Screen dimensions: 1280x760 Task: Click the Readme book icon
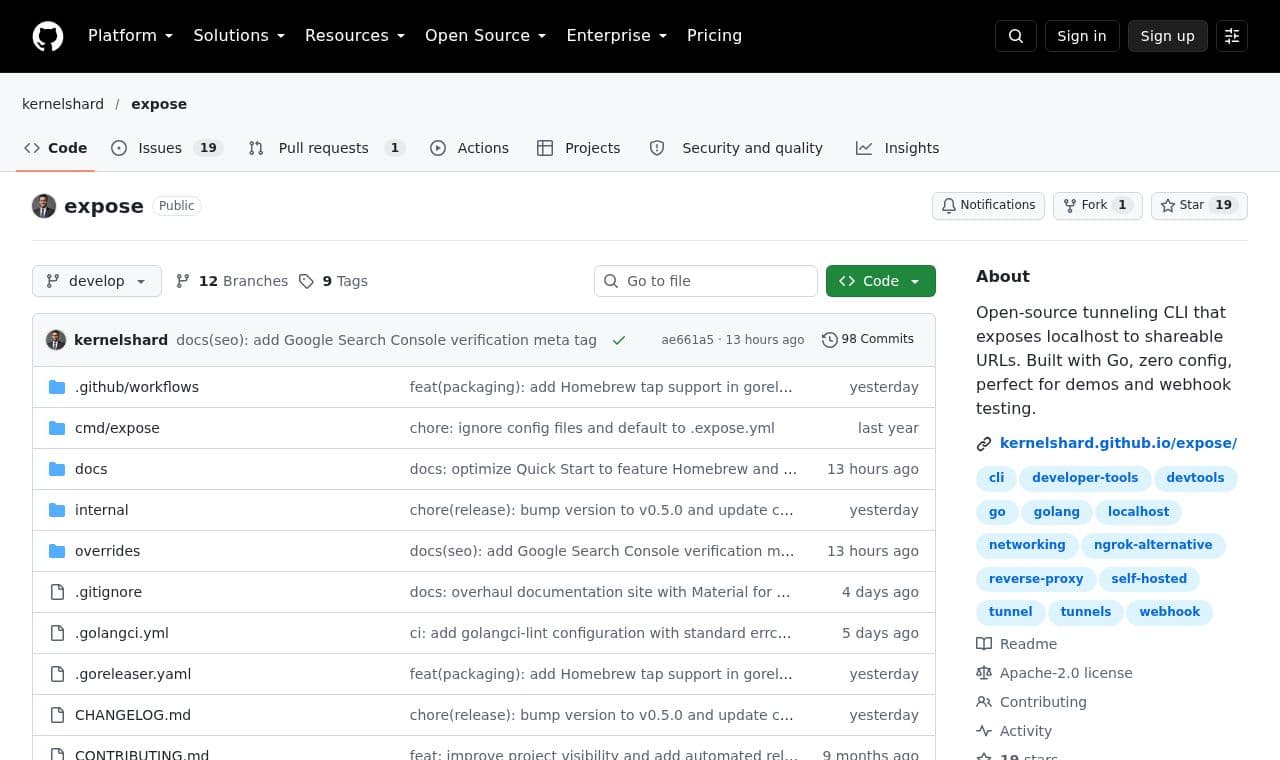pos(984,644)
